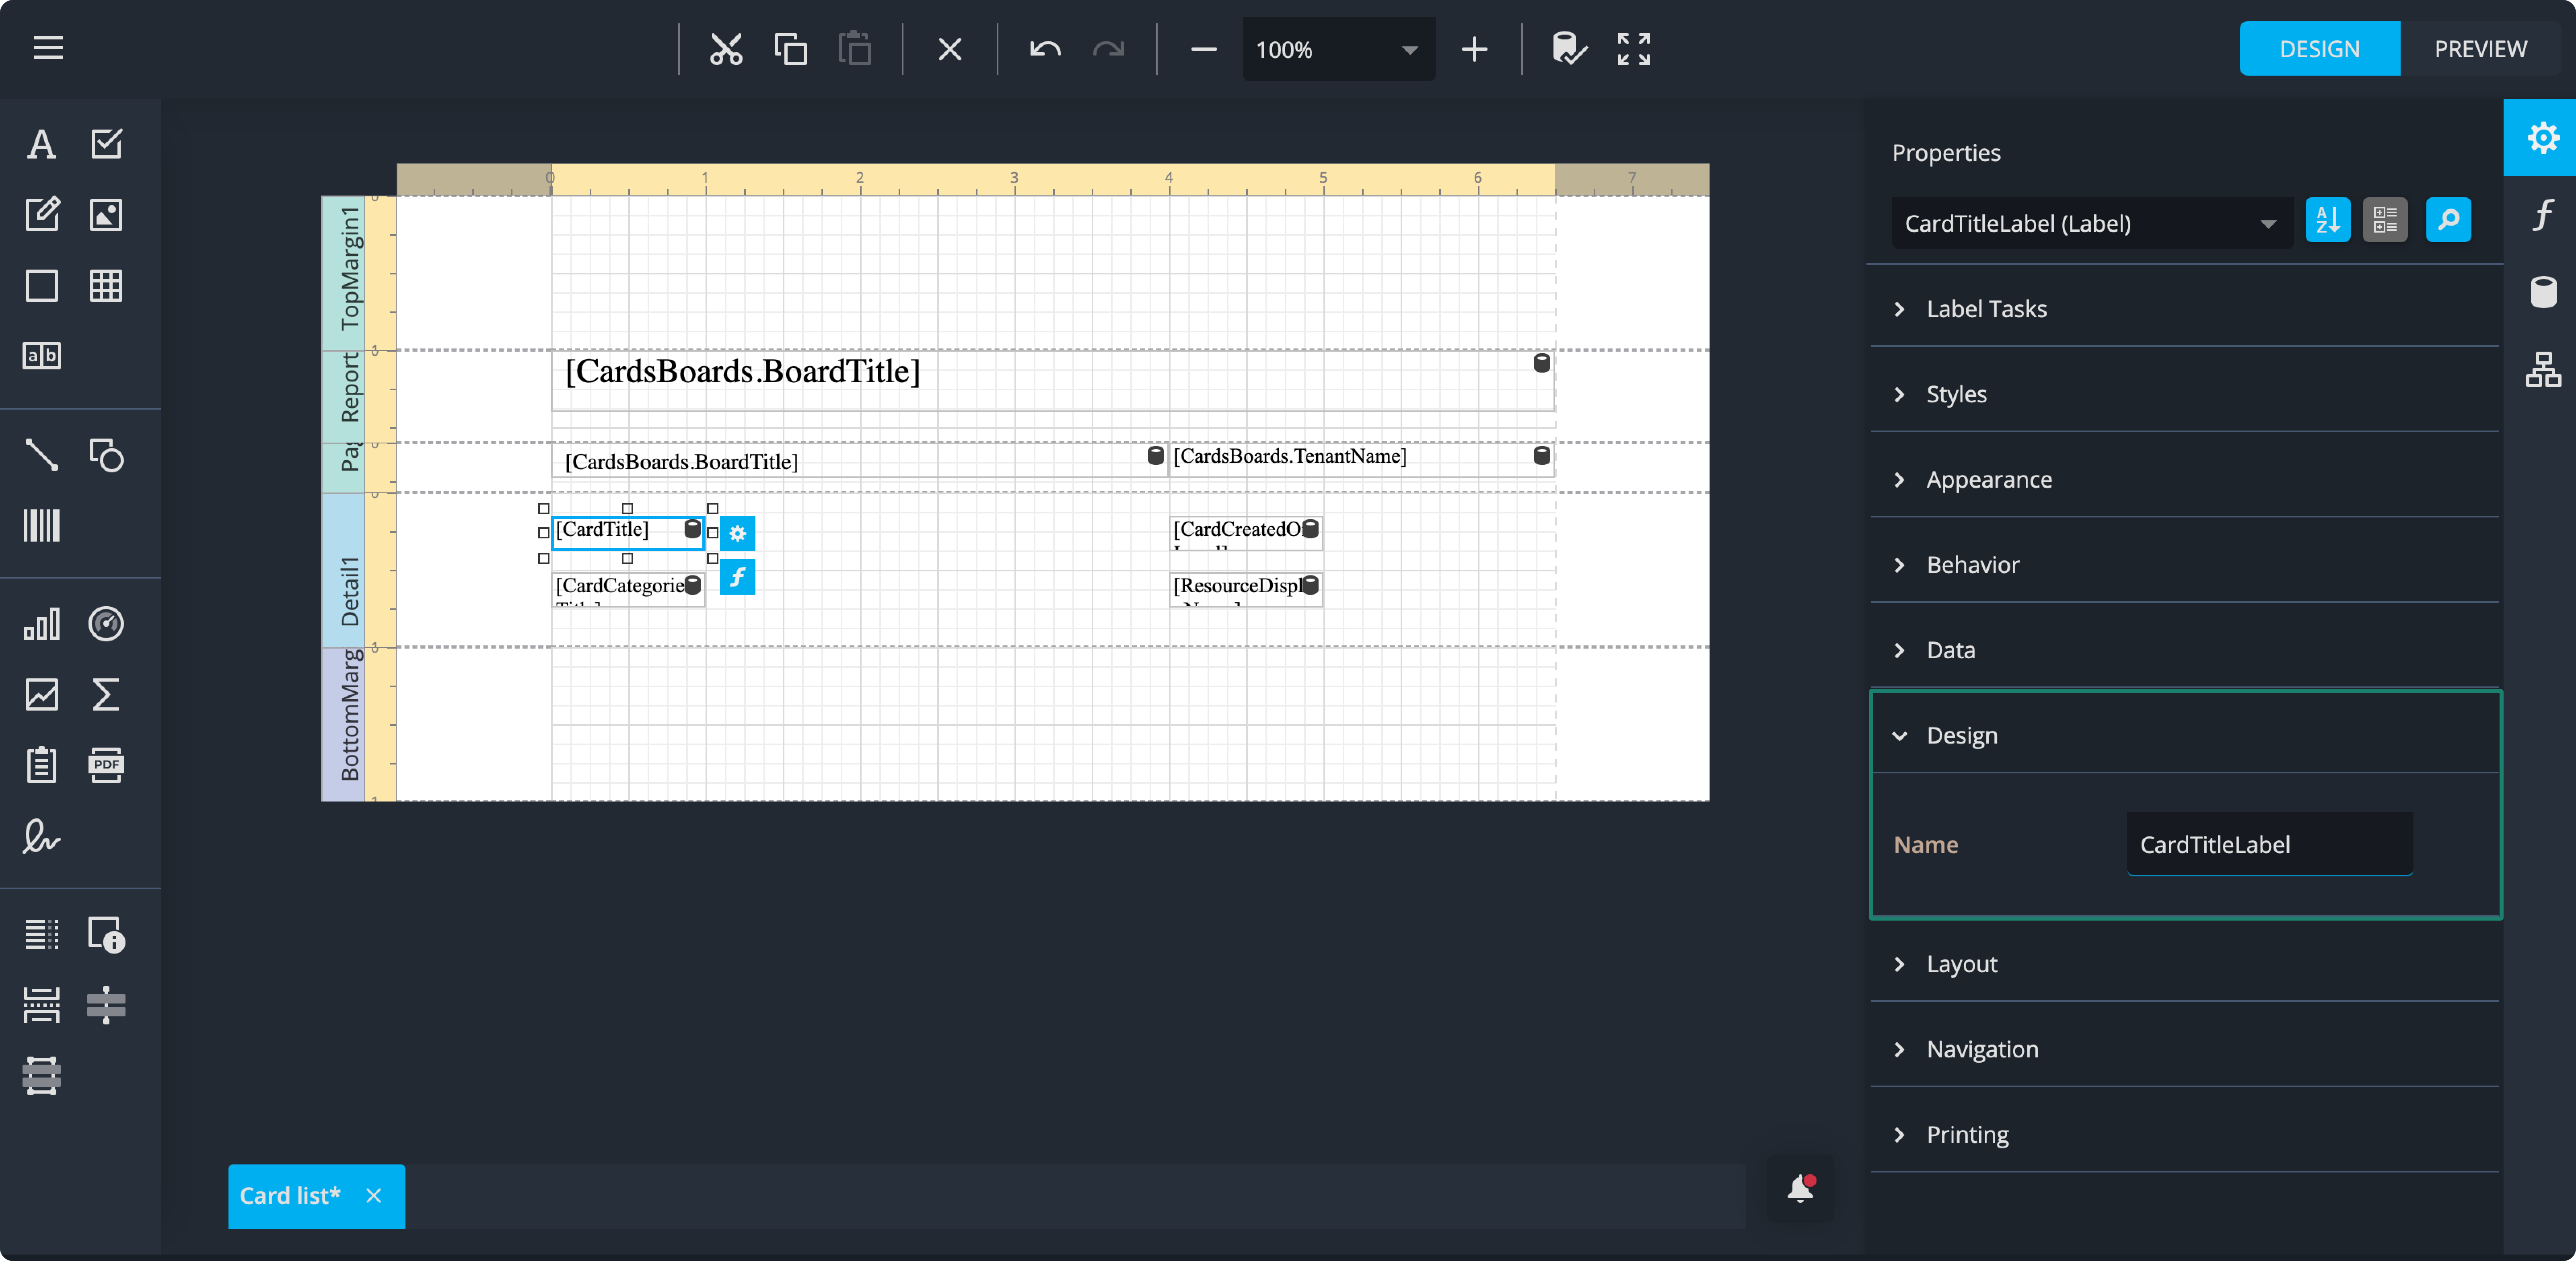Select the Cross-band Line tool
The image size is (2576, 1261).
(x=106, y=1005)
